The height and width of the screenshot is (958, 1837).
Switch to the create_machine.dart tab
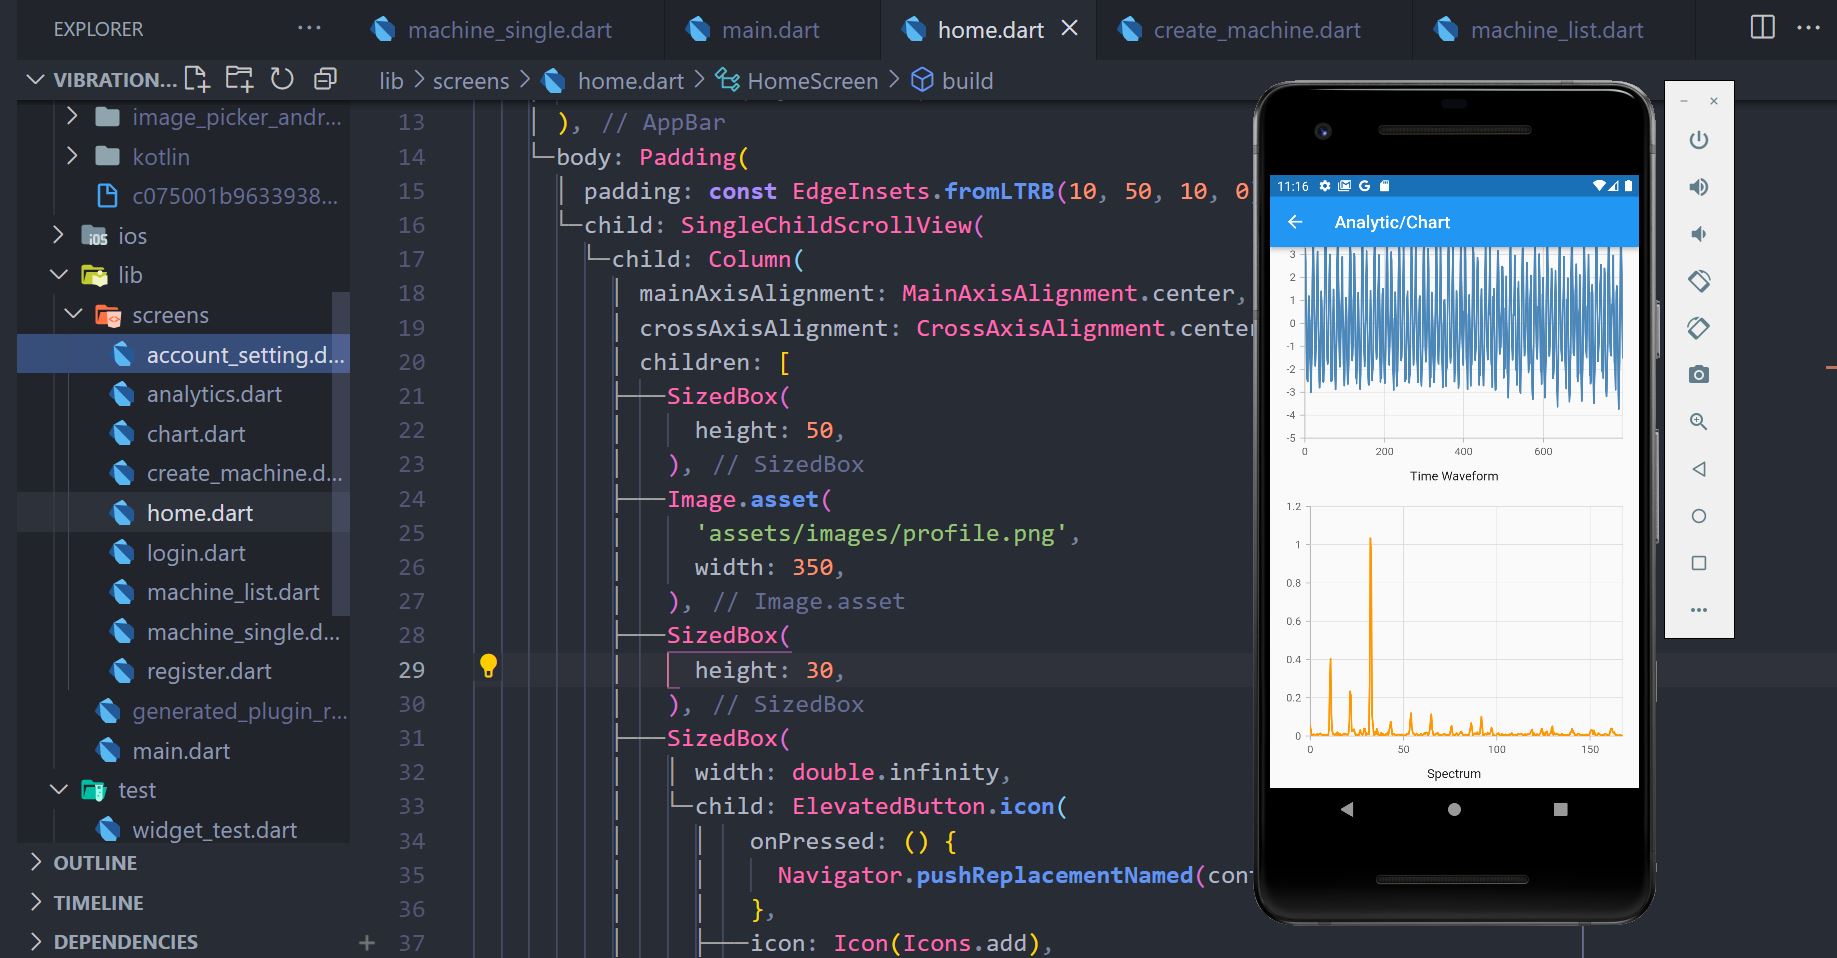tap(1253, 29)
